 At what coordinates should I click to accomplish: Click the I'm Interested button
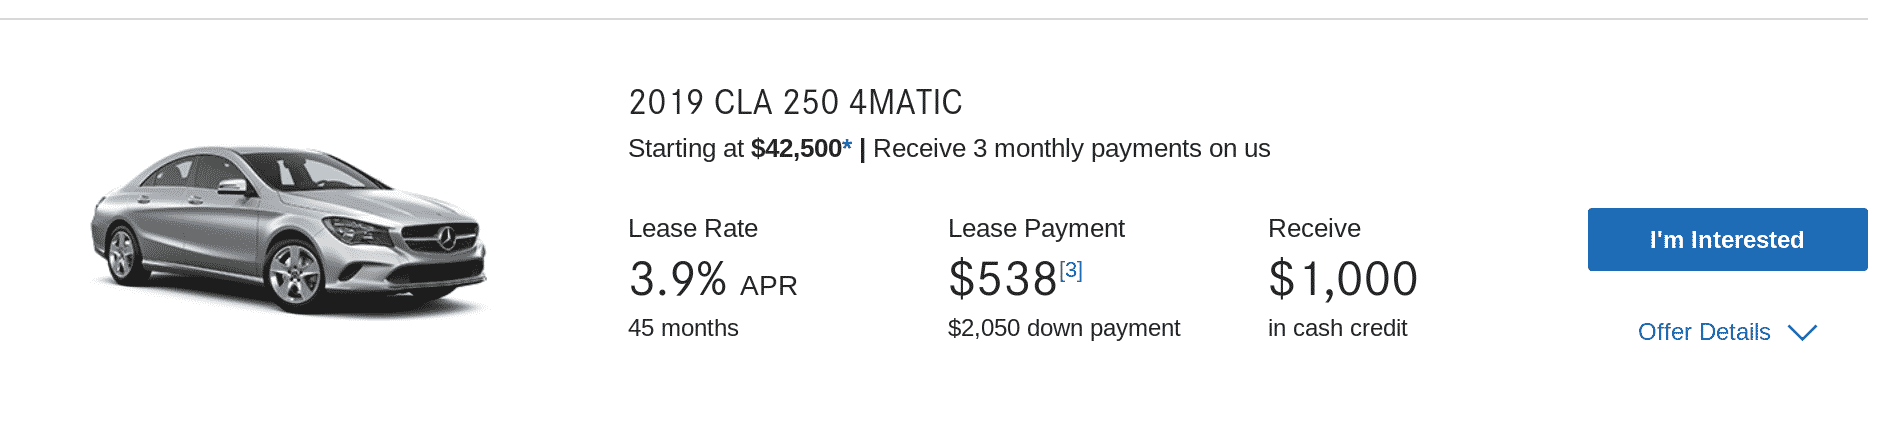1726,240
